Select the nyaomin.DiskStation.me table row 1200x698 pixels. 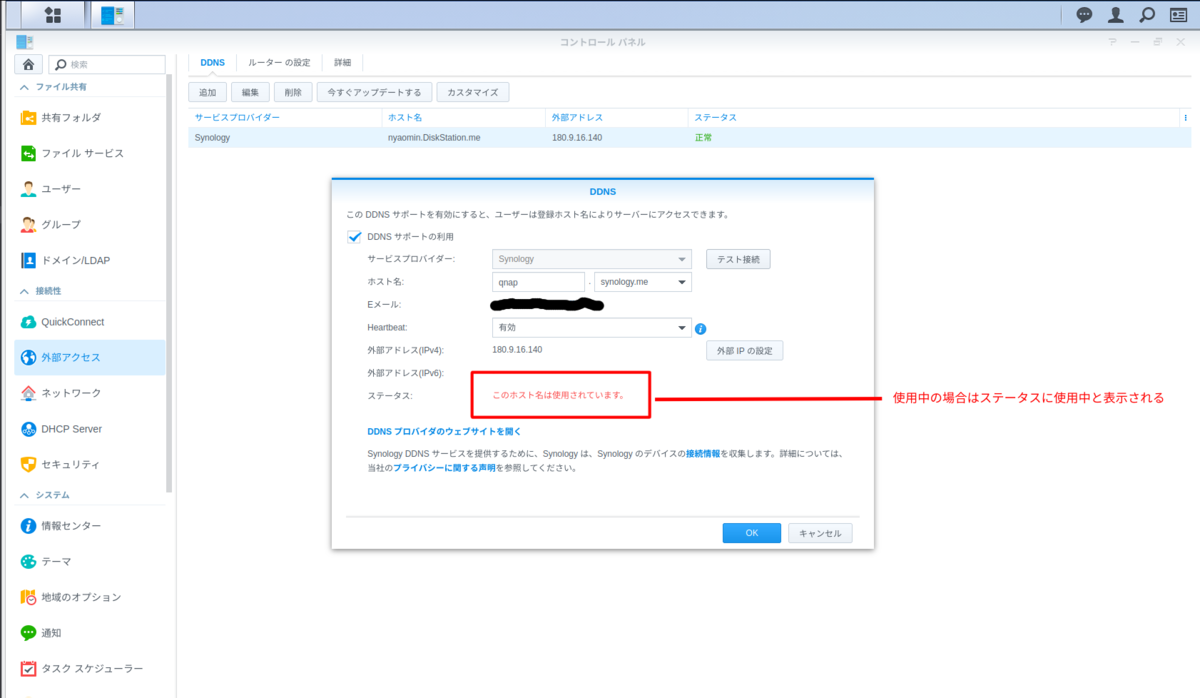point(690,137)
